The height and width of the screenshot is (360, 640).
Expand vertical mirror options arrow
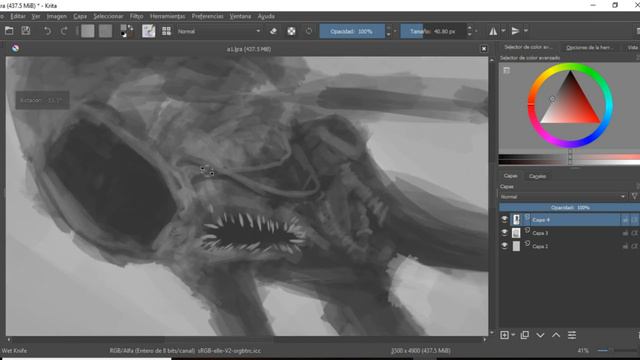click(526, 31)
